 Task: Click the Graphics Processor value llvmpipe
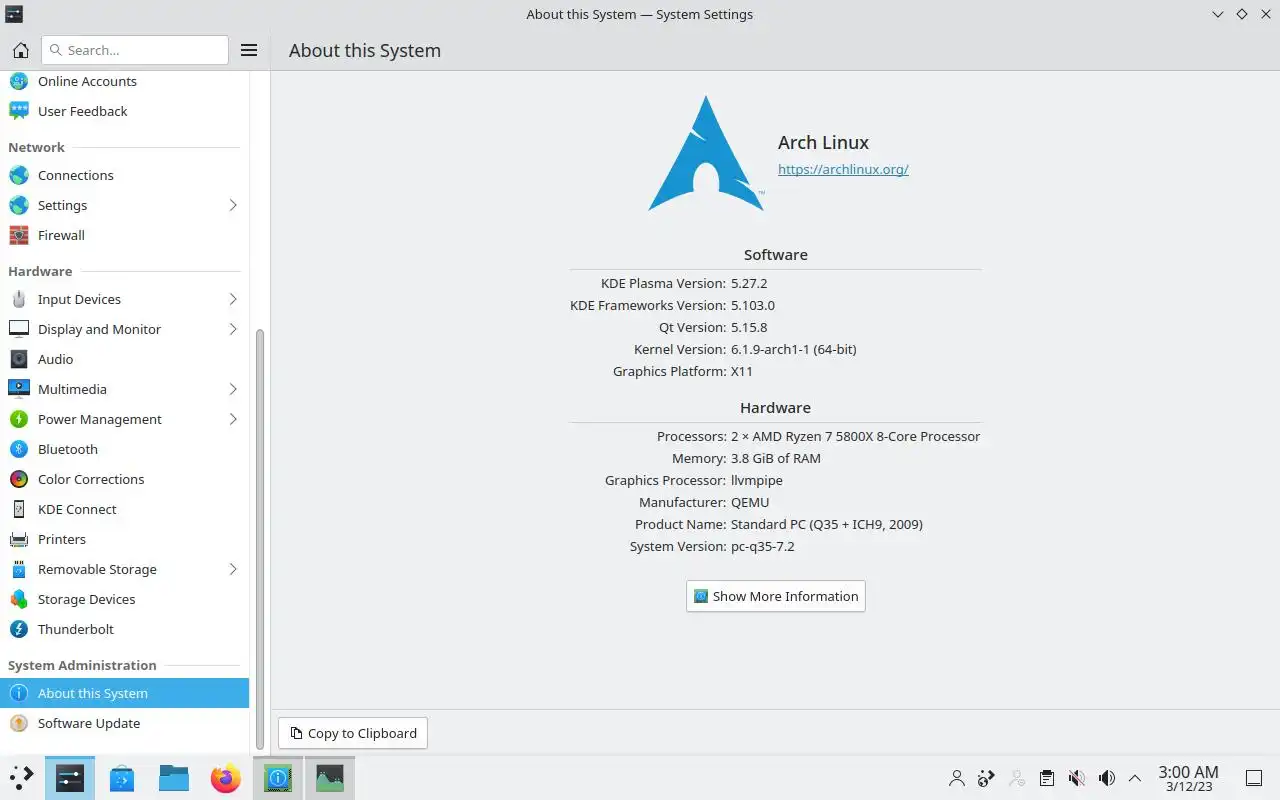coord(757,480)
